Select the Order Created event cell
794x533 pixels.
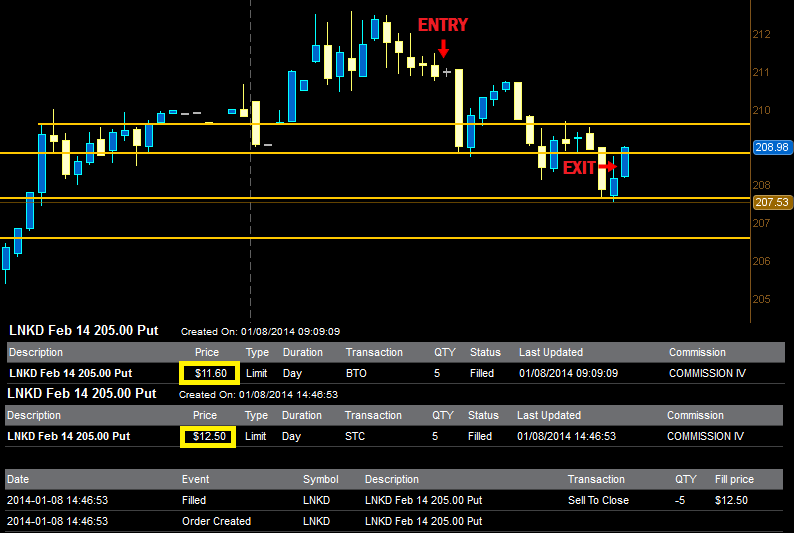[x=216, y=521]
